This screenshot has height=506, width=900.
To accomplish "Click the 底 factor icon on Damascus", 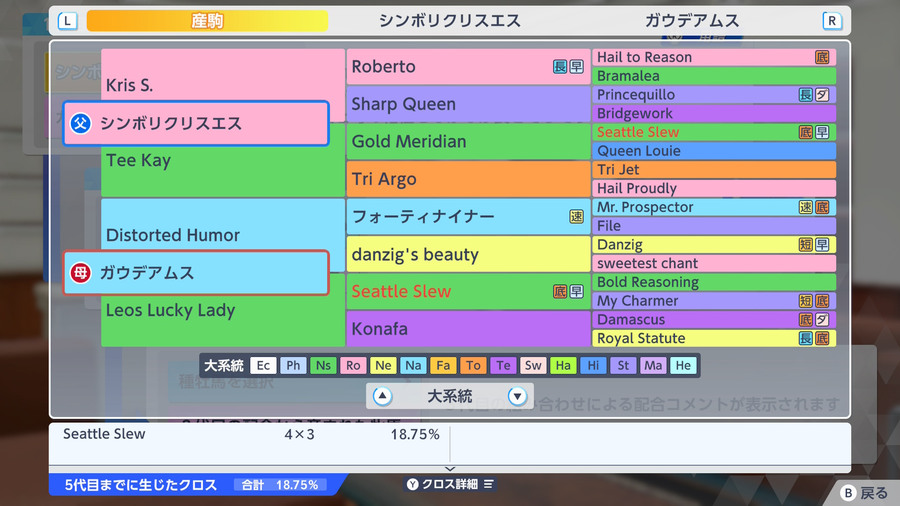I will 806,320.
